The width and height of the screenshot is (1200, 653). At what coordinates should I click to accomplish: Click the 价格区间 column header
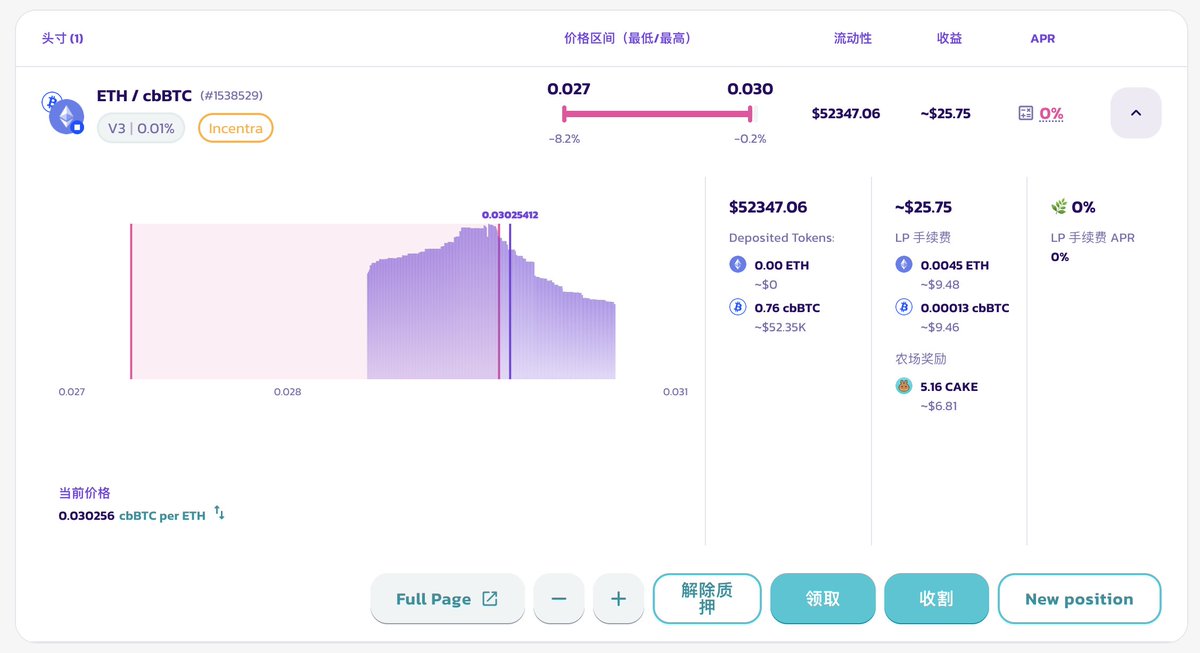click(627, 38)
